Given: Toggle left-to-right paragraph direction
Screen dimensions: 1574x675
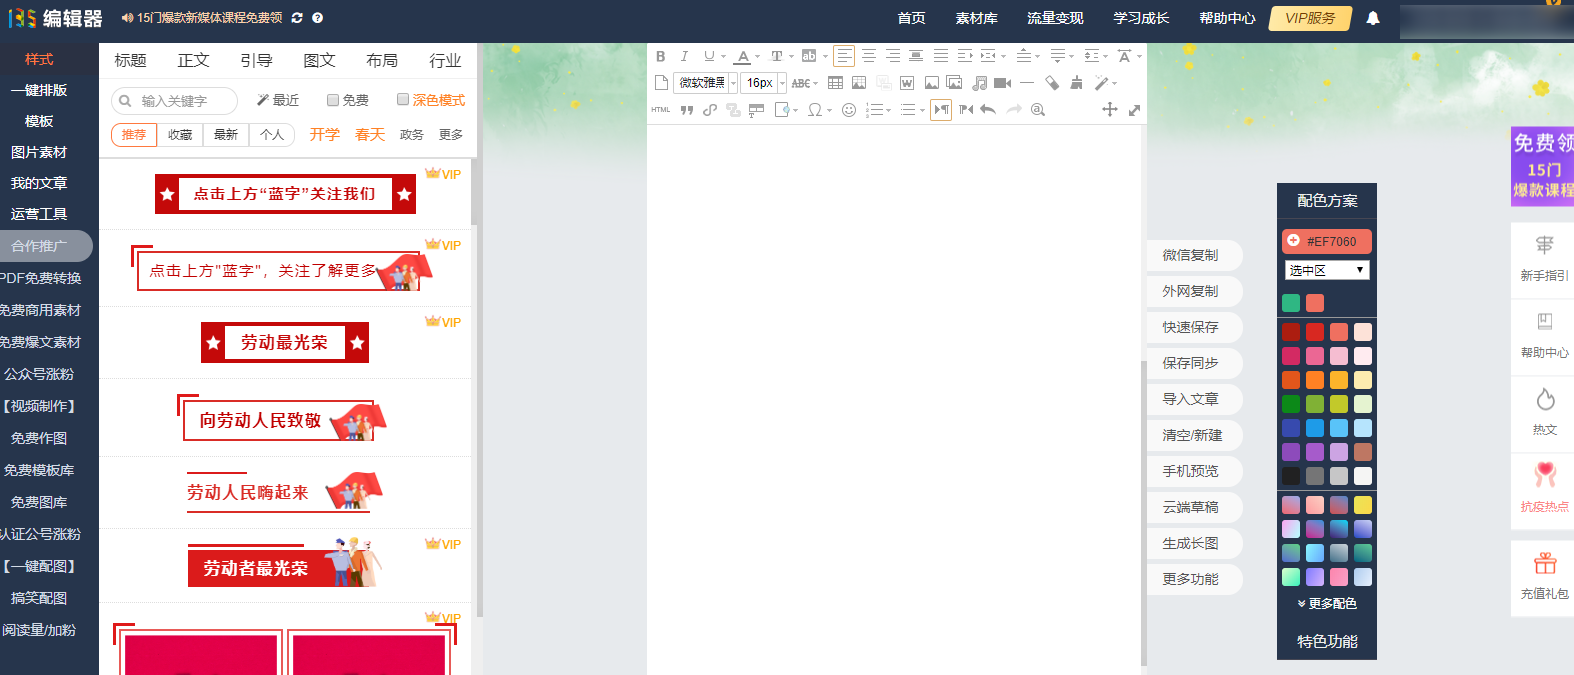Looking at the screenshot, I should point(941,110).
